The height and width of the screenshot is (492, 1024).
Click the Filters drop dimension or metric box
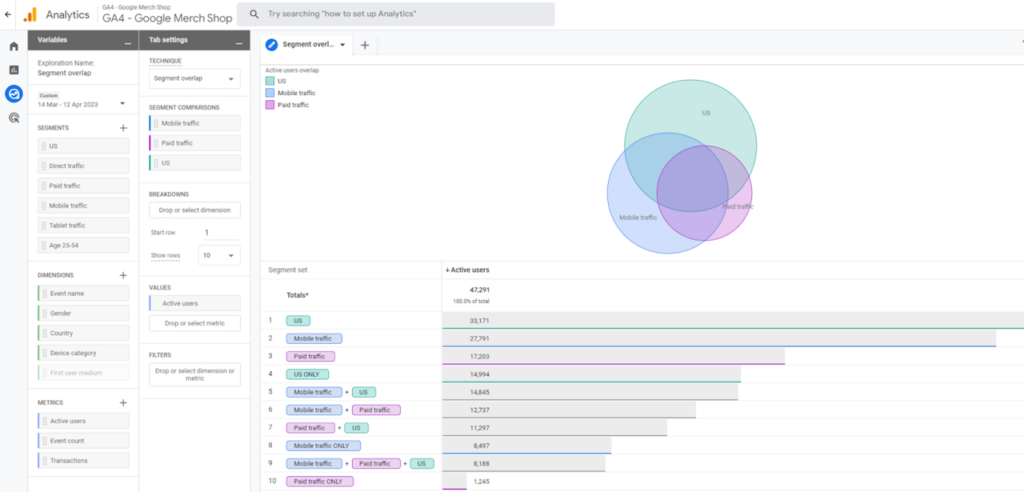tap(195, 374)
